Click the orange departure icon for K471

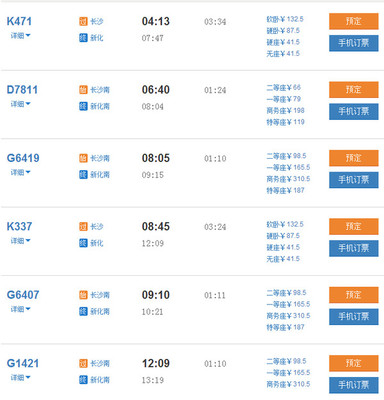click(x=83, y=22)
